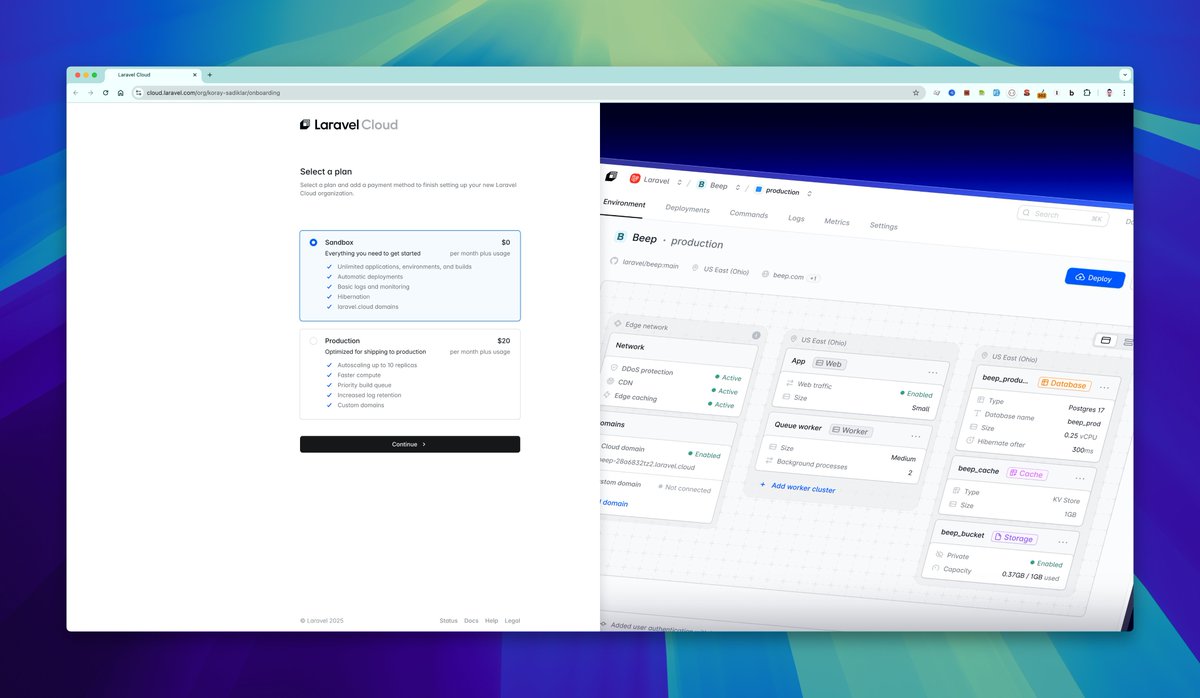The image size is (1200, 698).
Task: Go back using the browser back arrow
Action: pos(76,92)
